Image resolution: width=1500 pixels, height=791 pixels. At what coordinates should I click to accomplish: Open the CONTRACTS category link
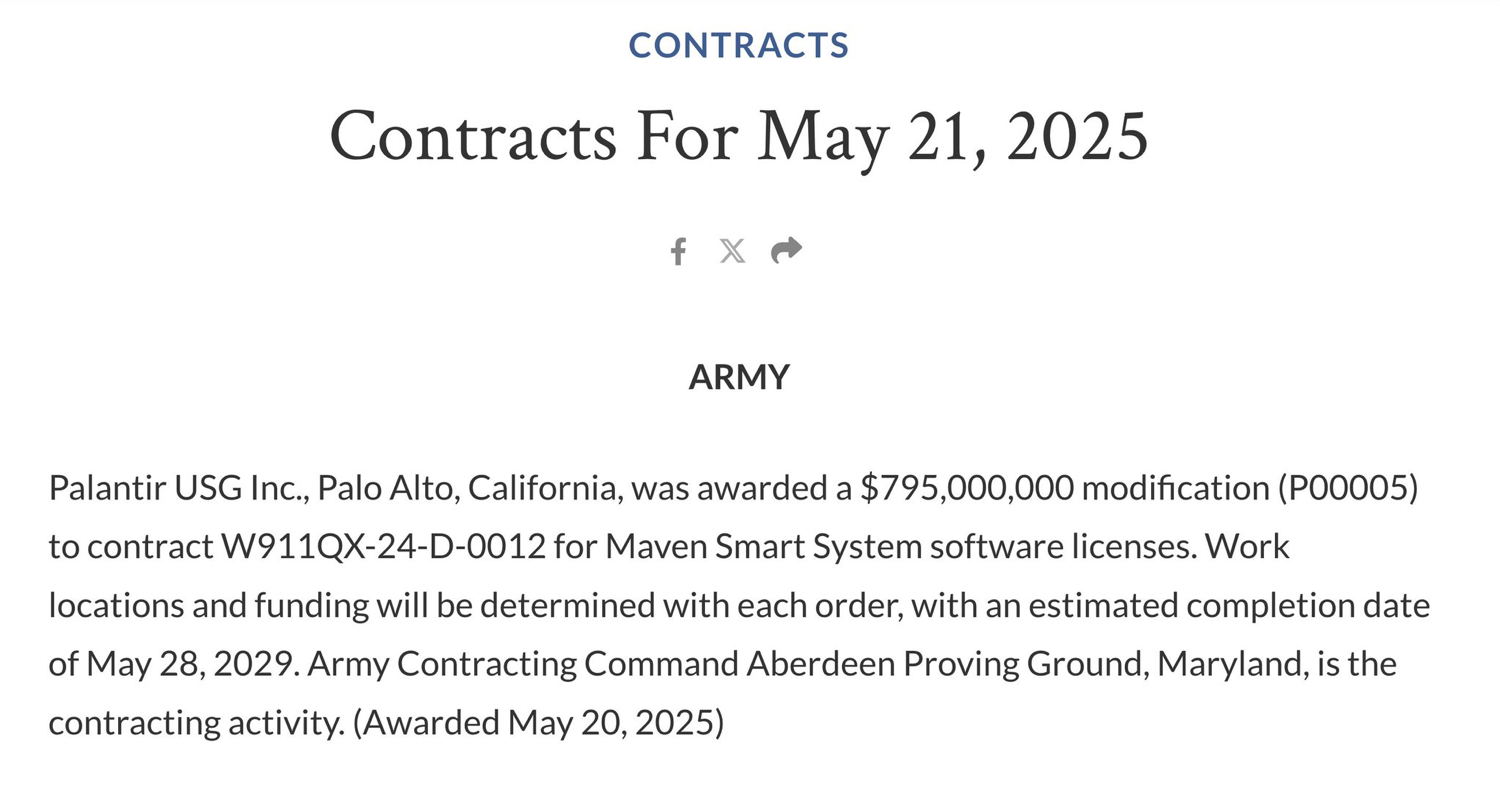pyautogui.click(x=739, y=45)
